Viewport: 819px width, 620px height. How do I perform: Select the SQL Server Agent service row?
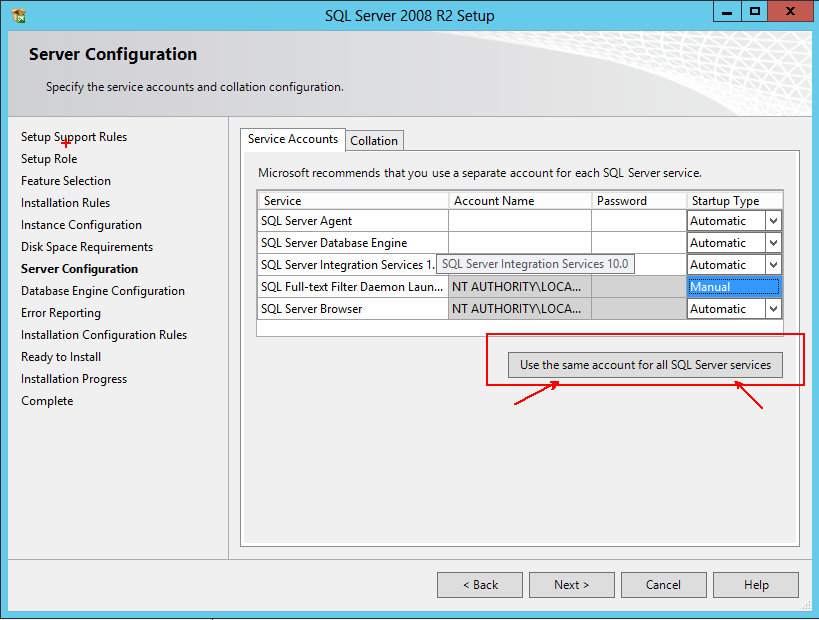(353, 221)
